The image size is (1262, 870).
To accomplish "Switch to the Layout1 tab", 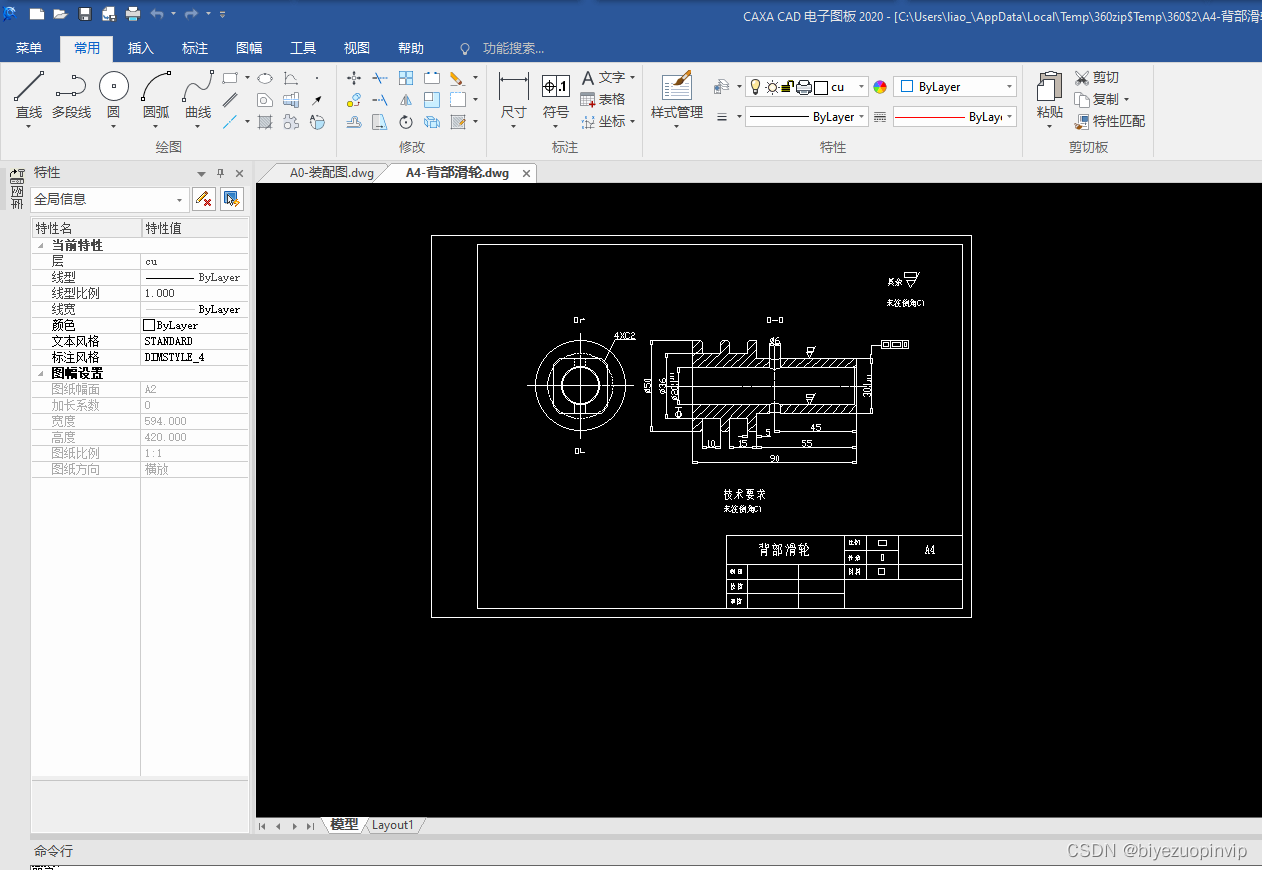I will (392, 825).
